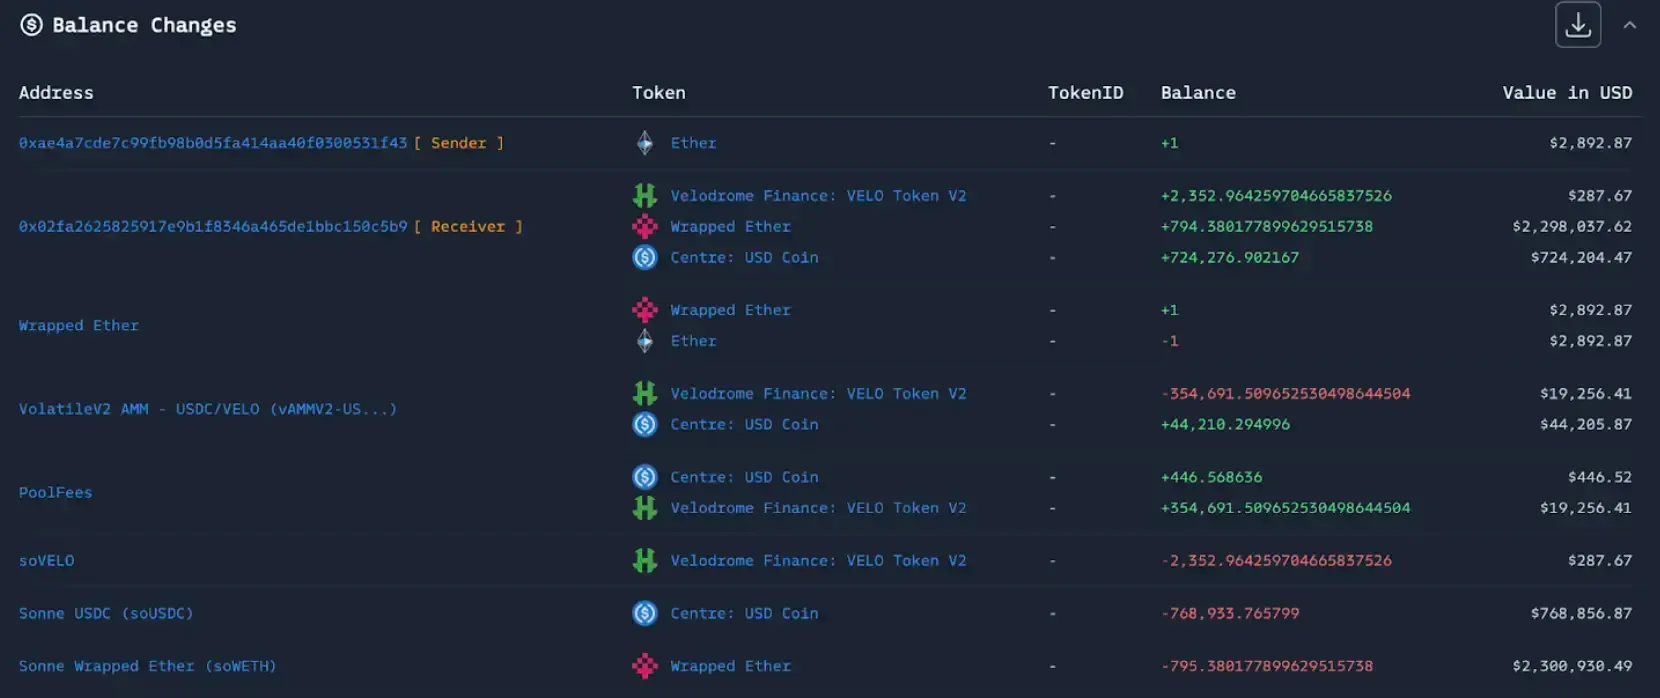Image resolution: width=1660 pixels, height=698 pixels.
Task: Click the Wrapped Ether icon in Receiver row
Action: click(645, 227)
